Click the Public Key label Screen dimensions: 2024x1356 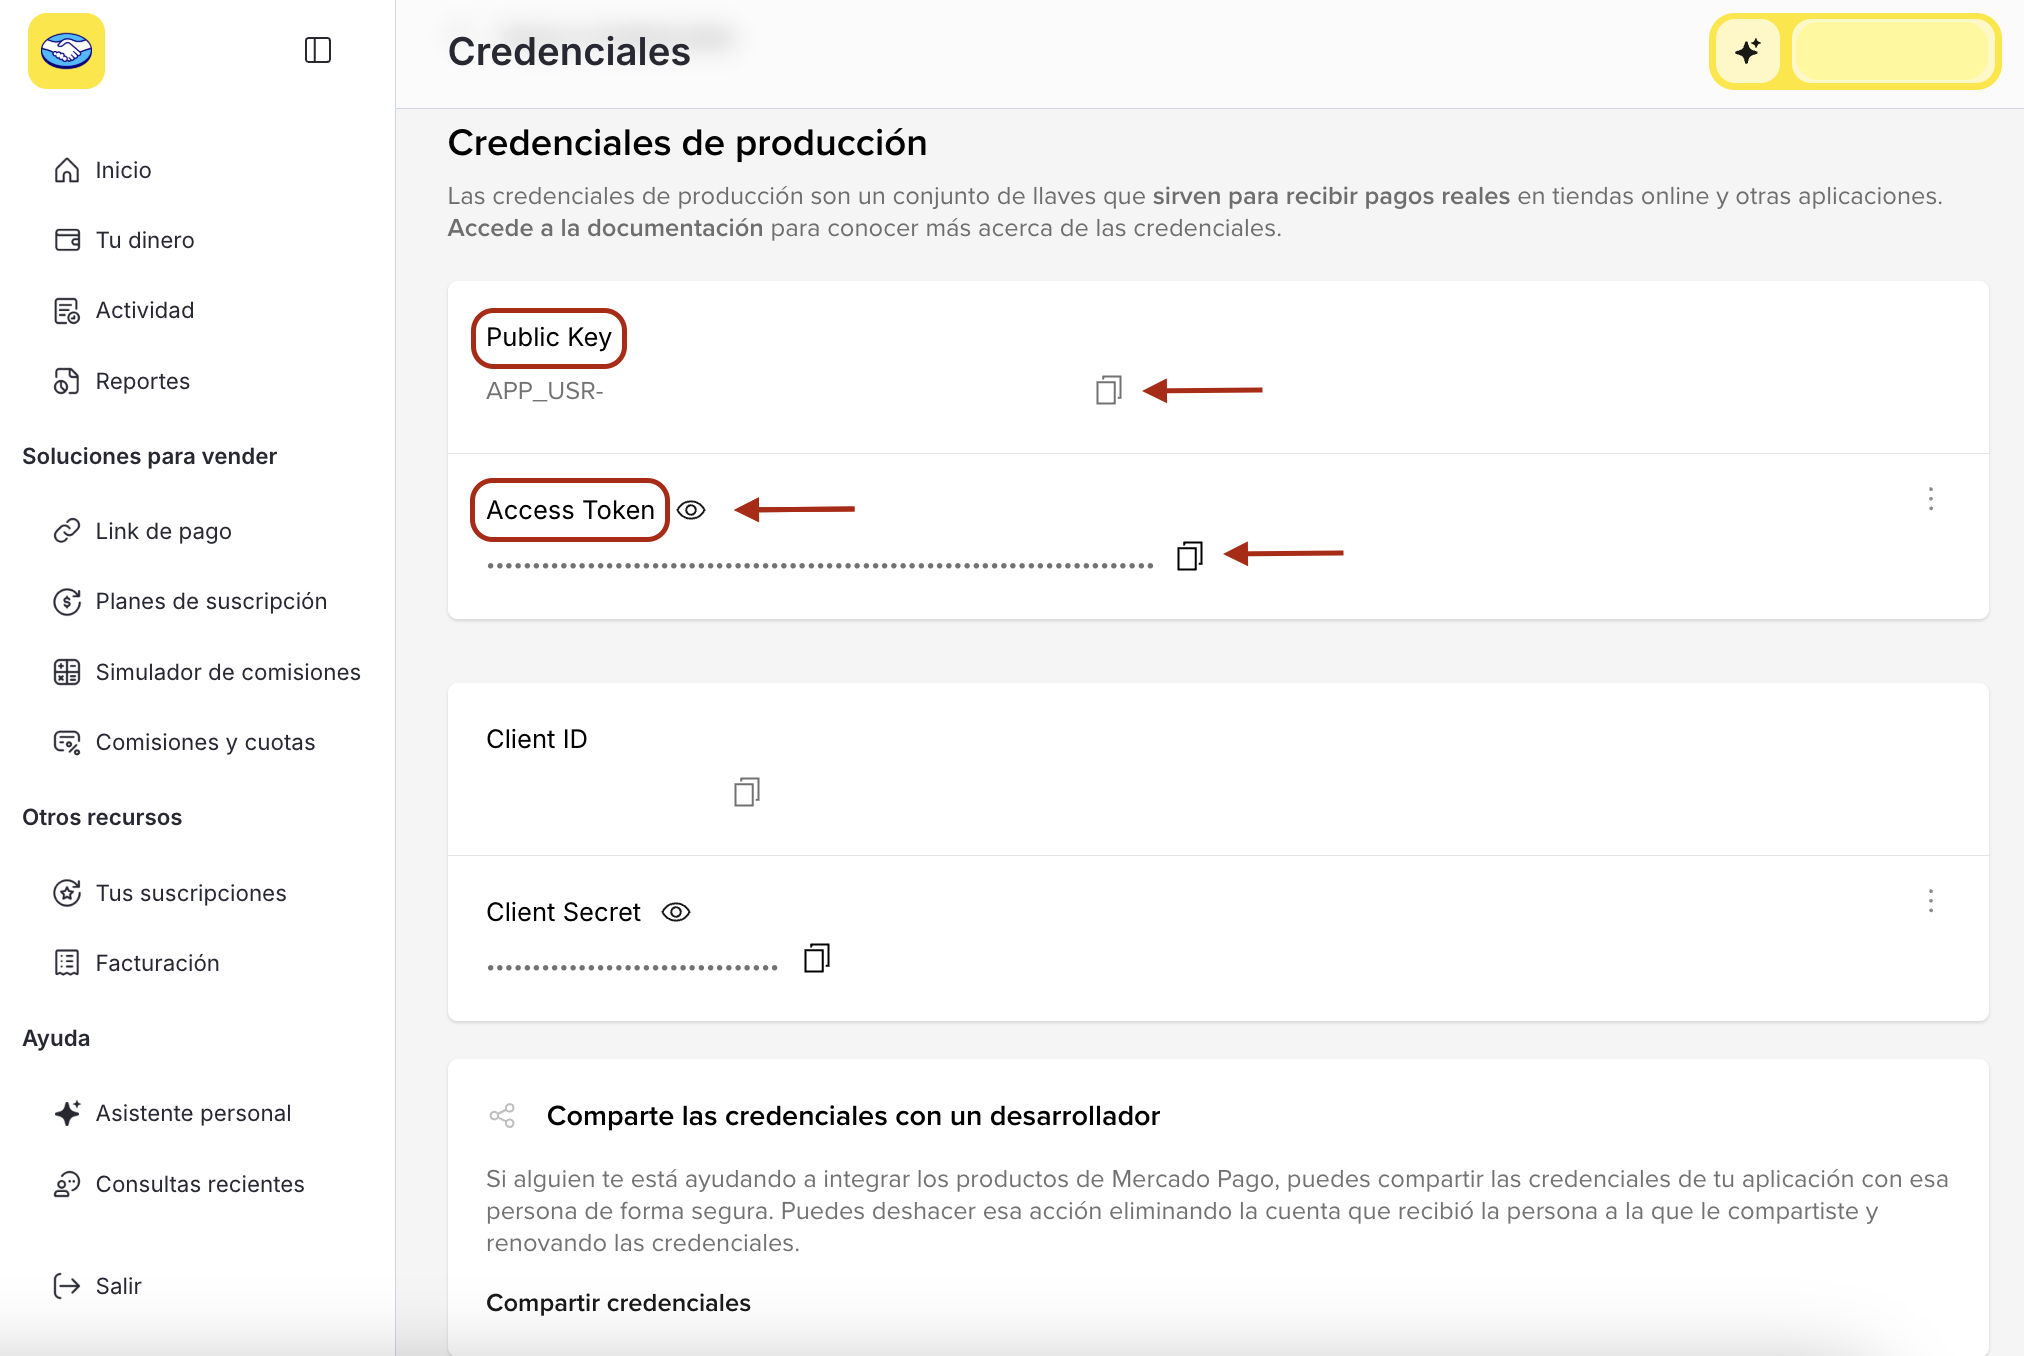point(549,338)
